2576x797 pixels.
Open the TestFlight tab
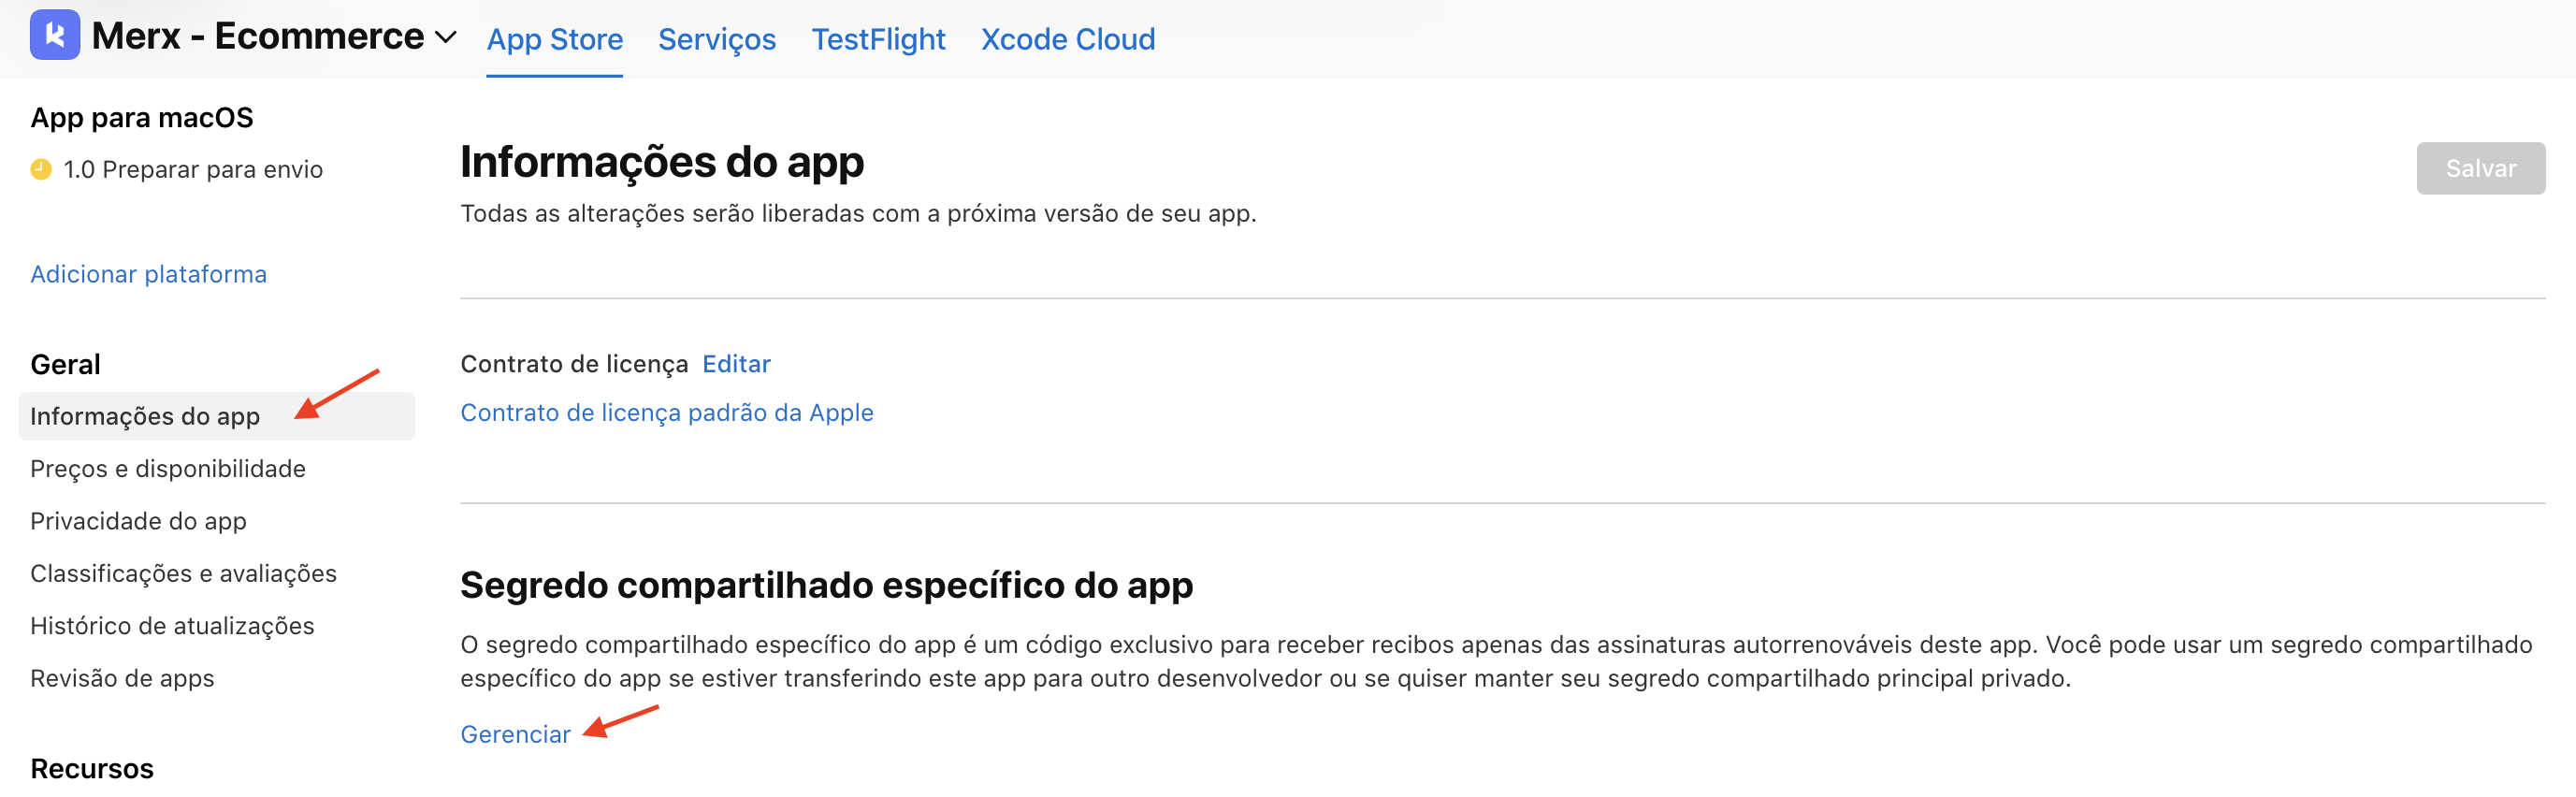877,40
